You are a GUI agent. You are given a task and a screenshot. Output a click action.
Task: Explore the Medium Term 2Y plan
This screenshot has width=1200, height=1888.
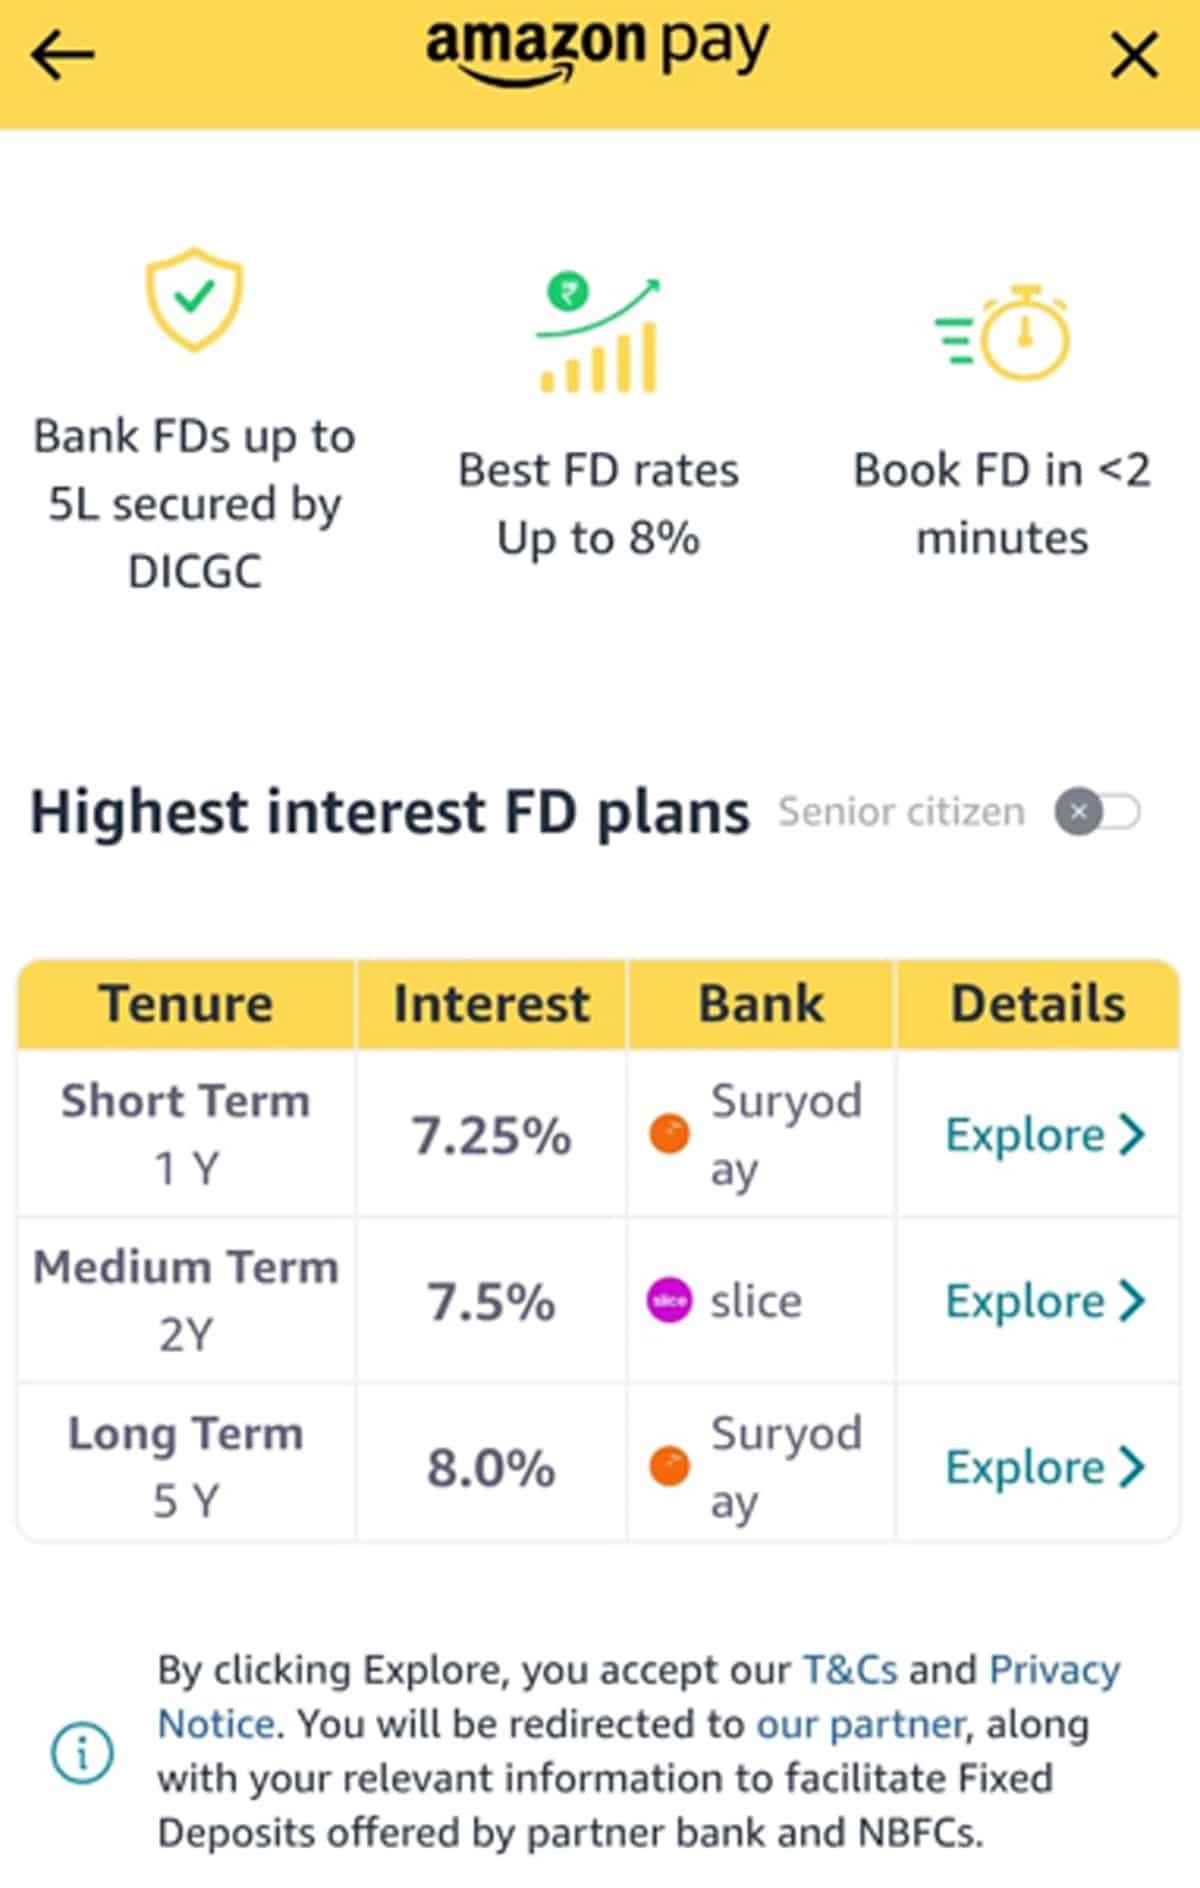1044,1301
